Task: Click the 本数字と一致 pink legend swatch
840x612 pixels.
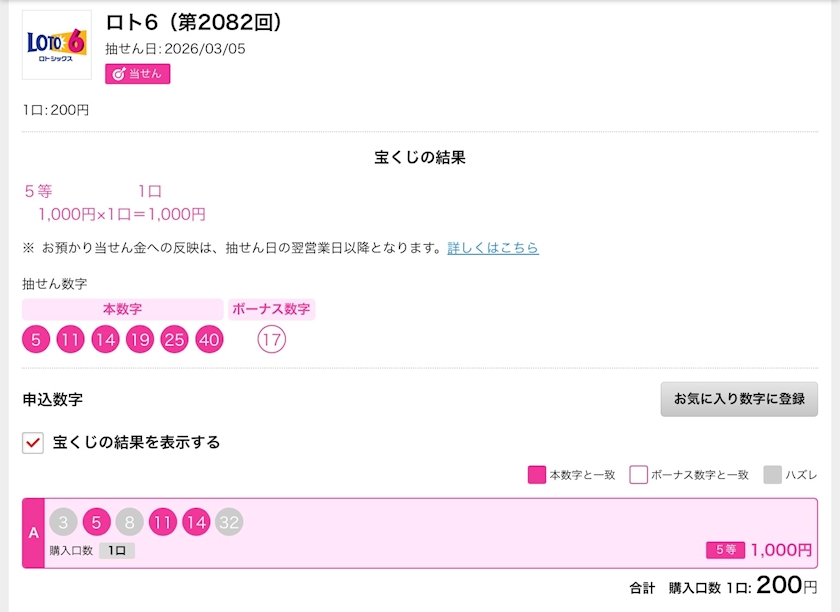Action: pos(537,475)
